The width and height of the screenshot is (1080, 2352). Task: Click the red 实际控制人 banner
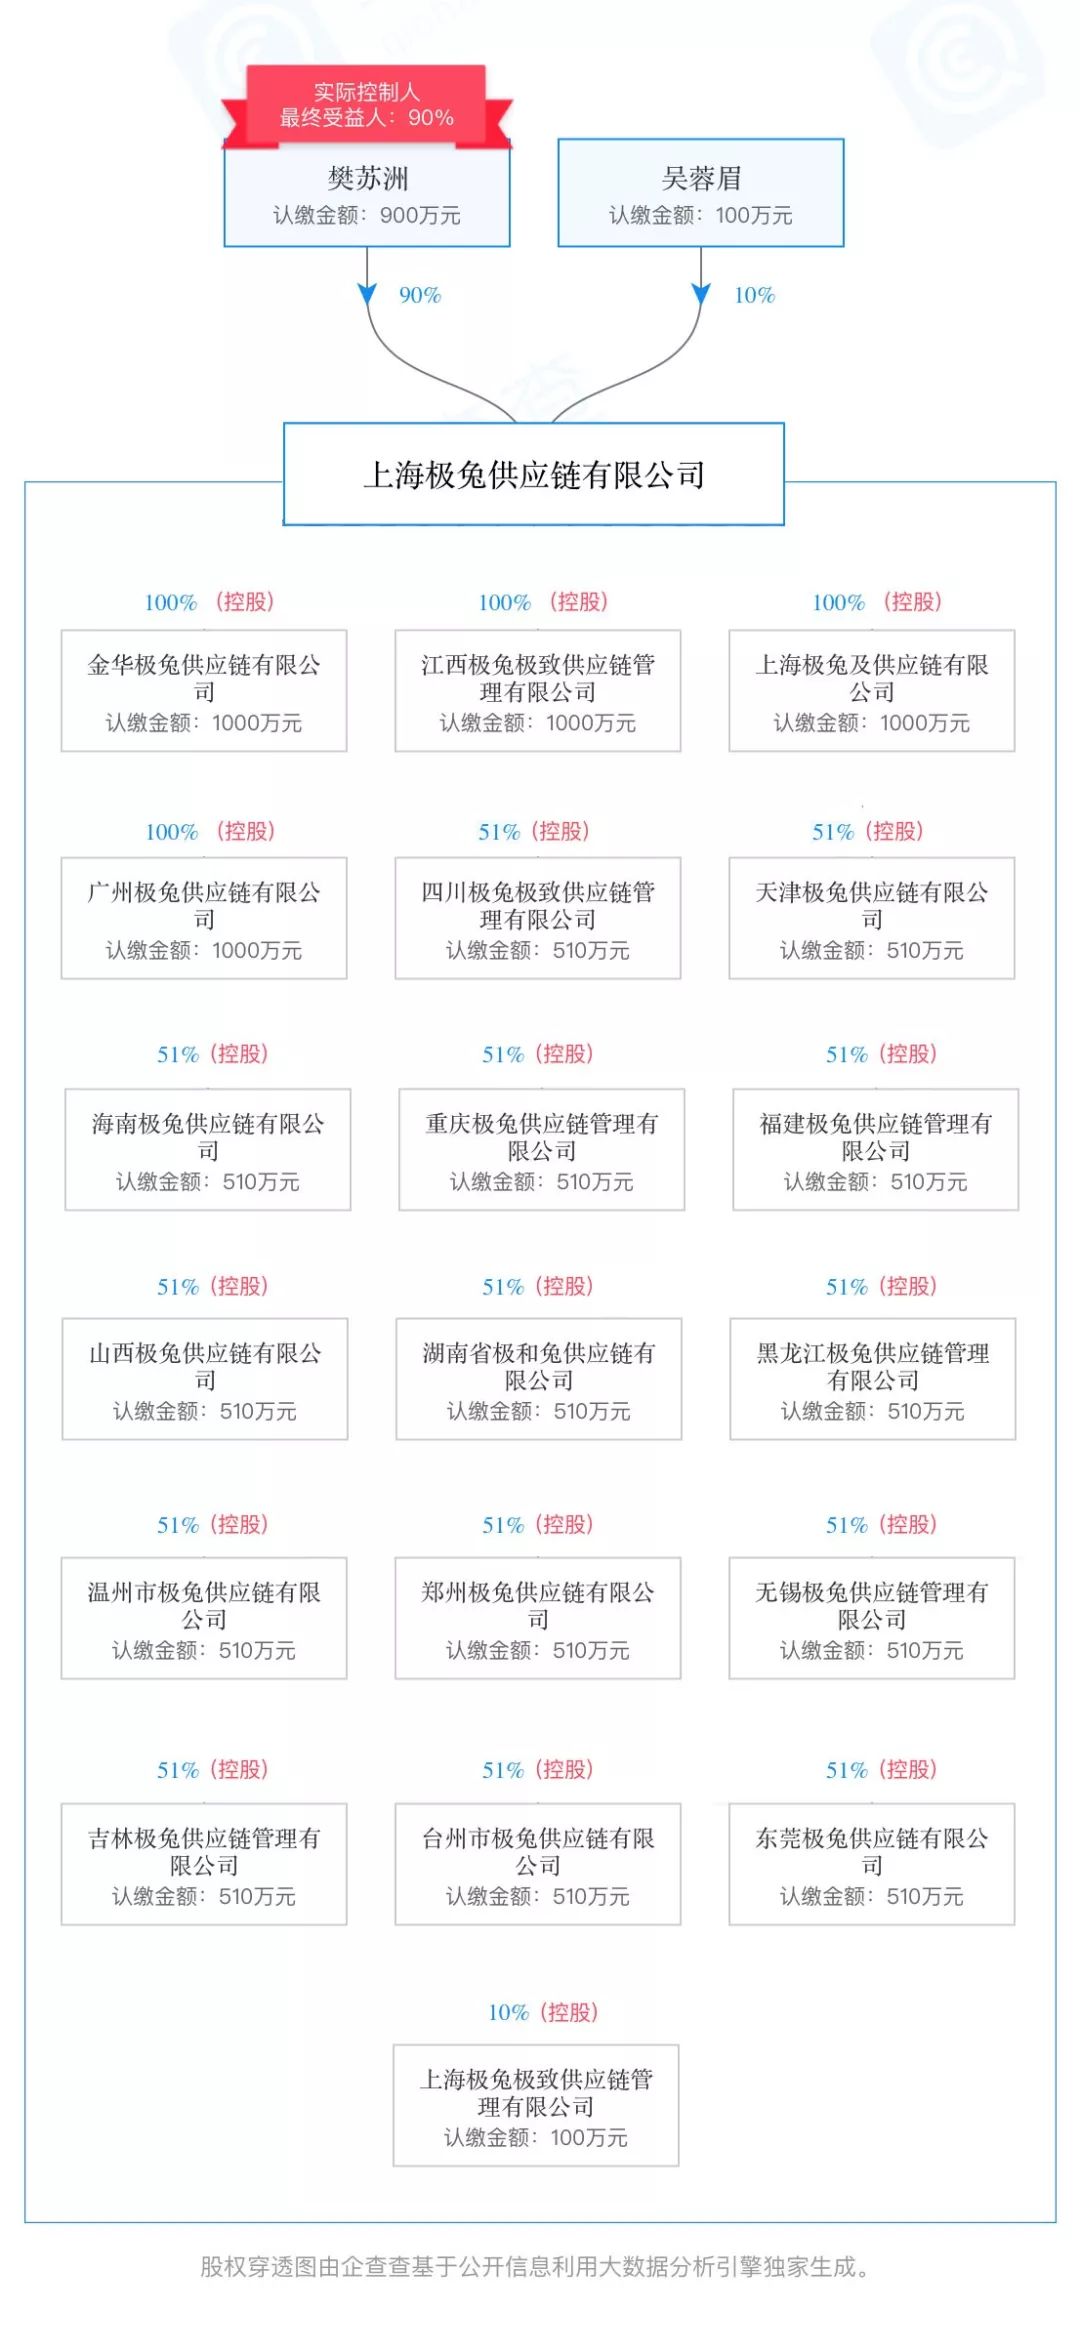coord(367,105)
